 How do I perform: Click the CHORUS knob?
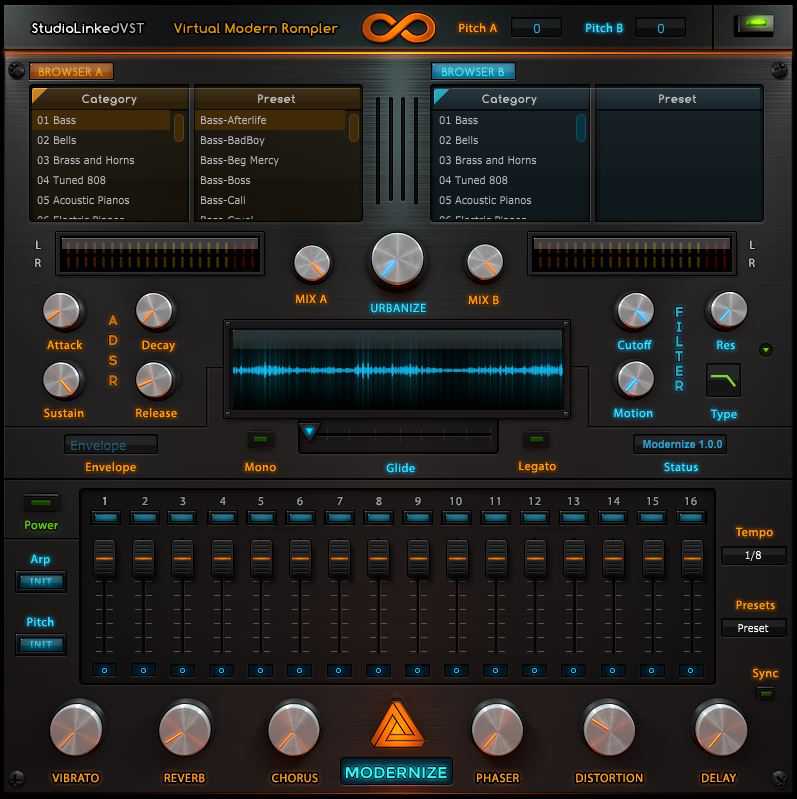294,731
